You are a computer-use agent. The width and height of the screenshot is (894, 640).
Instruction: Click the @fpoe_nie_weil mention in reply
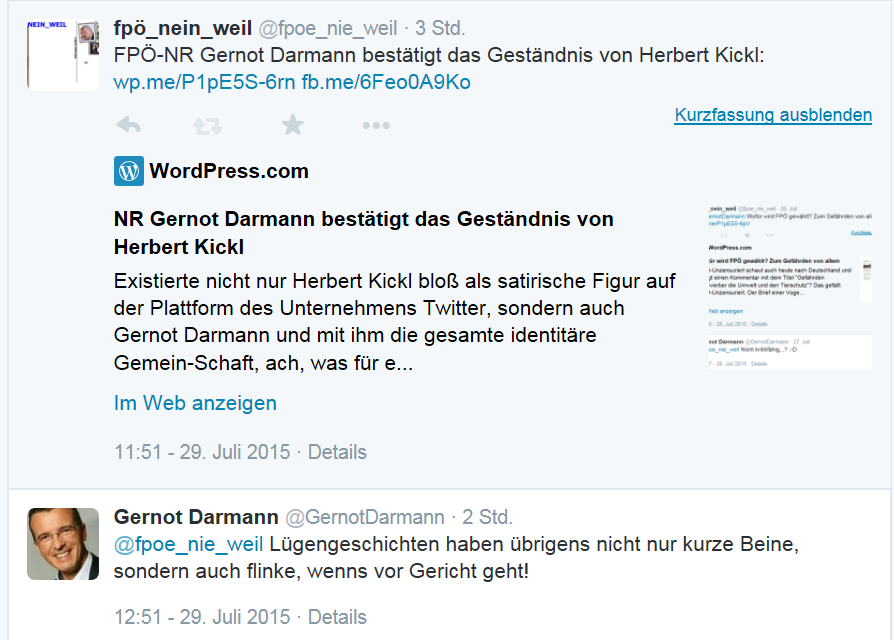click(x=188, y=545)
